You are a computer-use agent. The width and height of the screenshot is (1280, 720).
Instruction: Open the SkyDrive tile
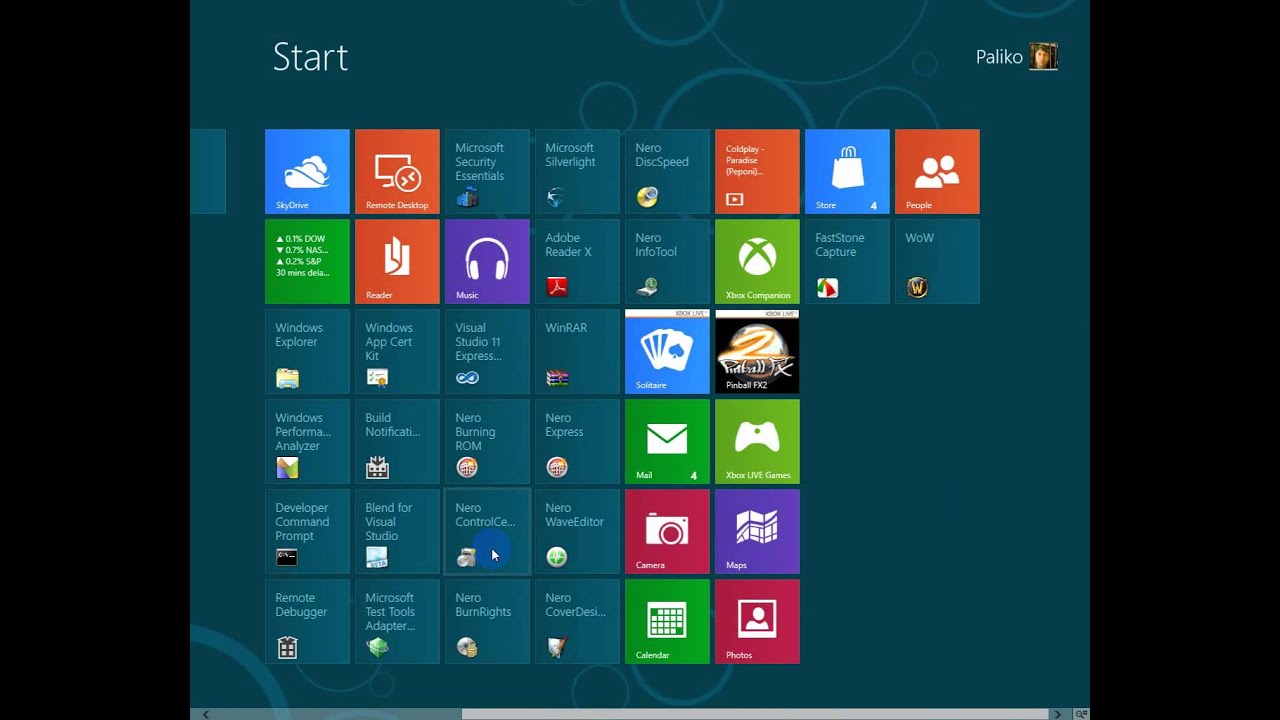(307, 171)
